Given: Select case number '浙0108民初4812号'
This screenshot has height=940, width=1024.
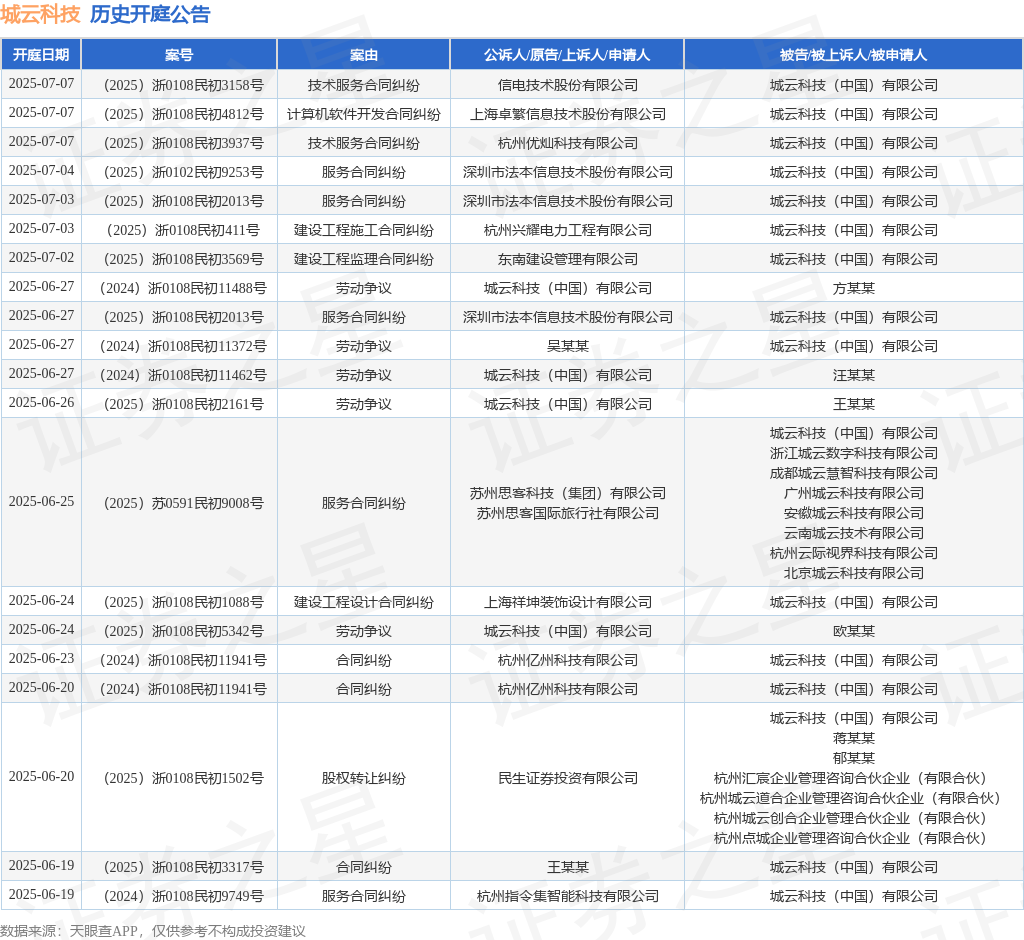Looking at the screenshot, I should [208, 114].
